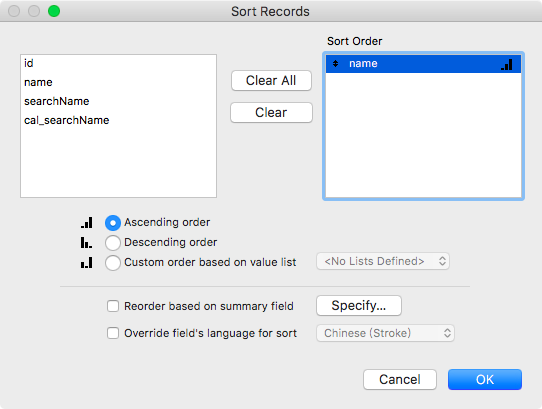Select the Ascending order radio button
The width and height of the screenshot is (542, 409).
coord(113,223)
